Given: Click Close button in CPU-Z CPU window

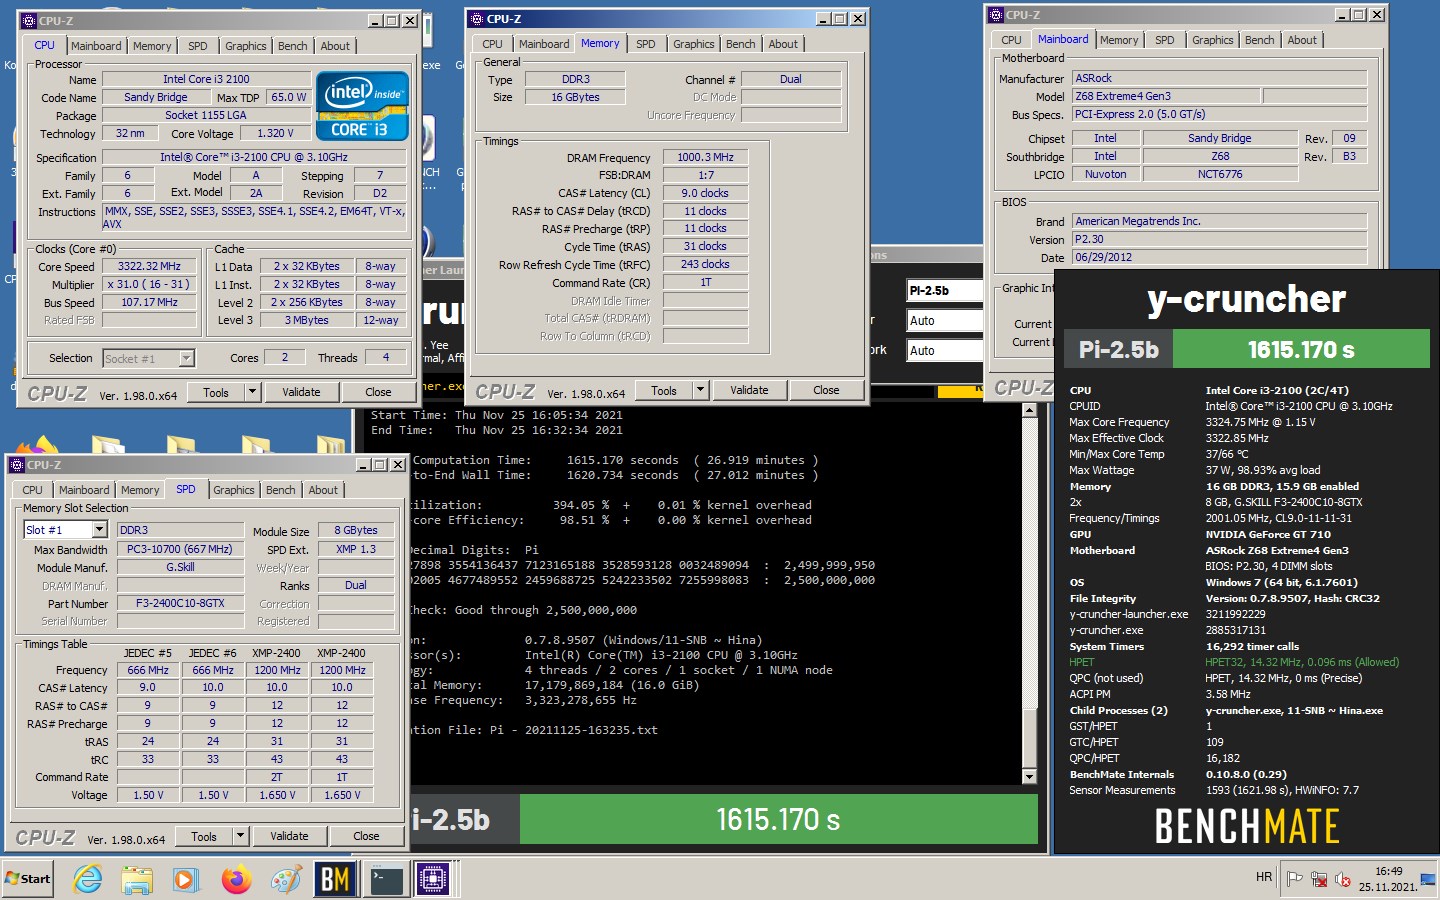Looking at the screenshot, I should click(x=378, y=392).
